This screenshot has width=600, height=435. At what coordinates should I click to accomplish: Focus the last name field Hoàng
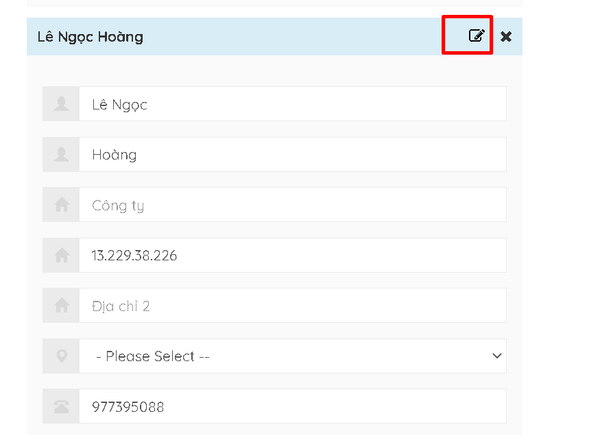293,155
